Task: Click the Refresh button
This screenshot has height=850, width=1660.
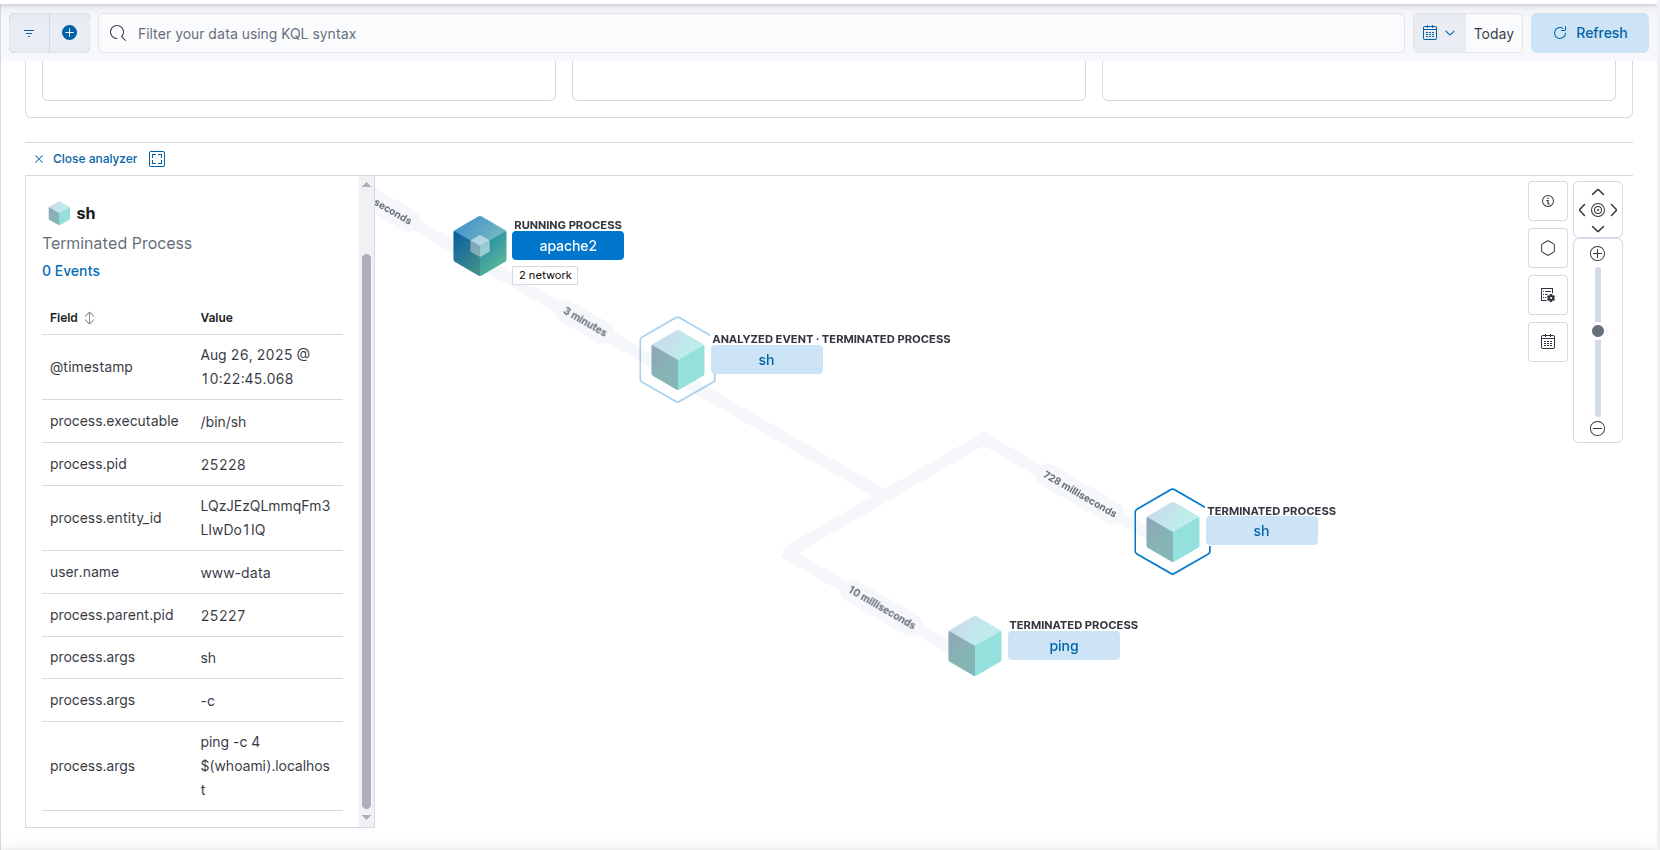Action: pyautogui.click(x=1589, y=33)
